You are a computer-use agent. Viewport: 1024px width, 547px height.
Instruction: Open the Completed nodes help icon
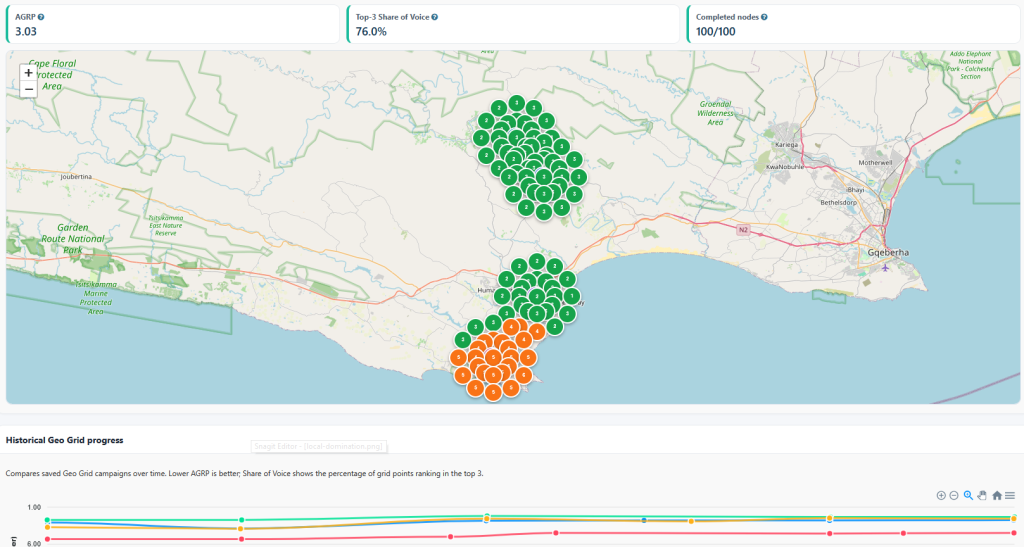pyautogui.click(x=764, y=17)
